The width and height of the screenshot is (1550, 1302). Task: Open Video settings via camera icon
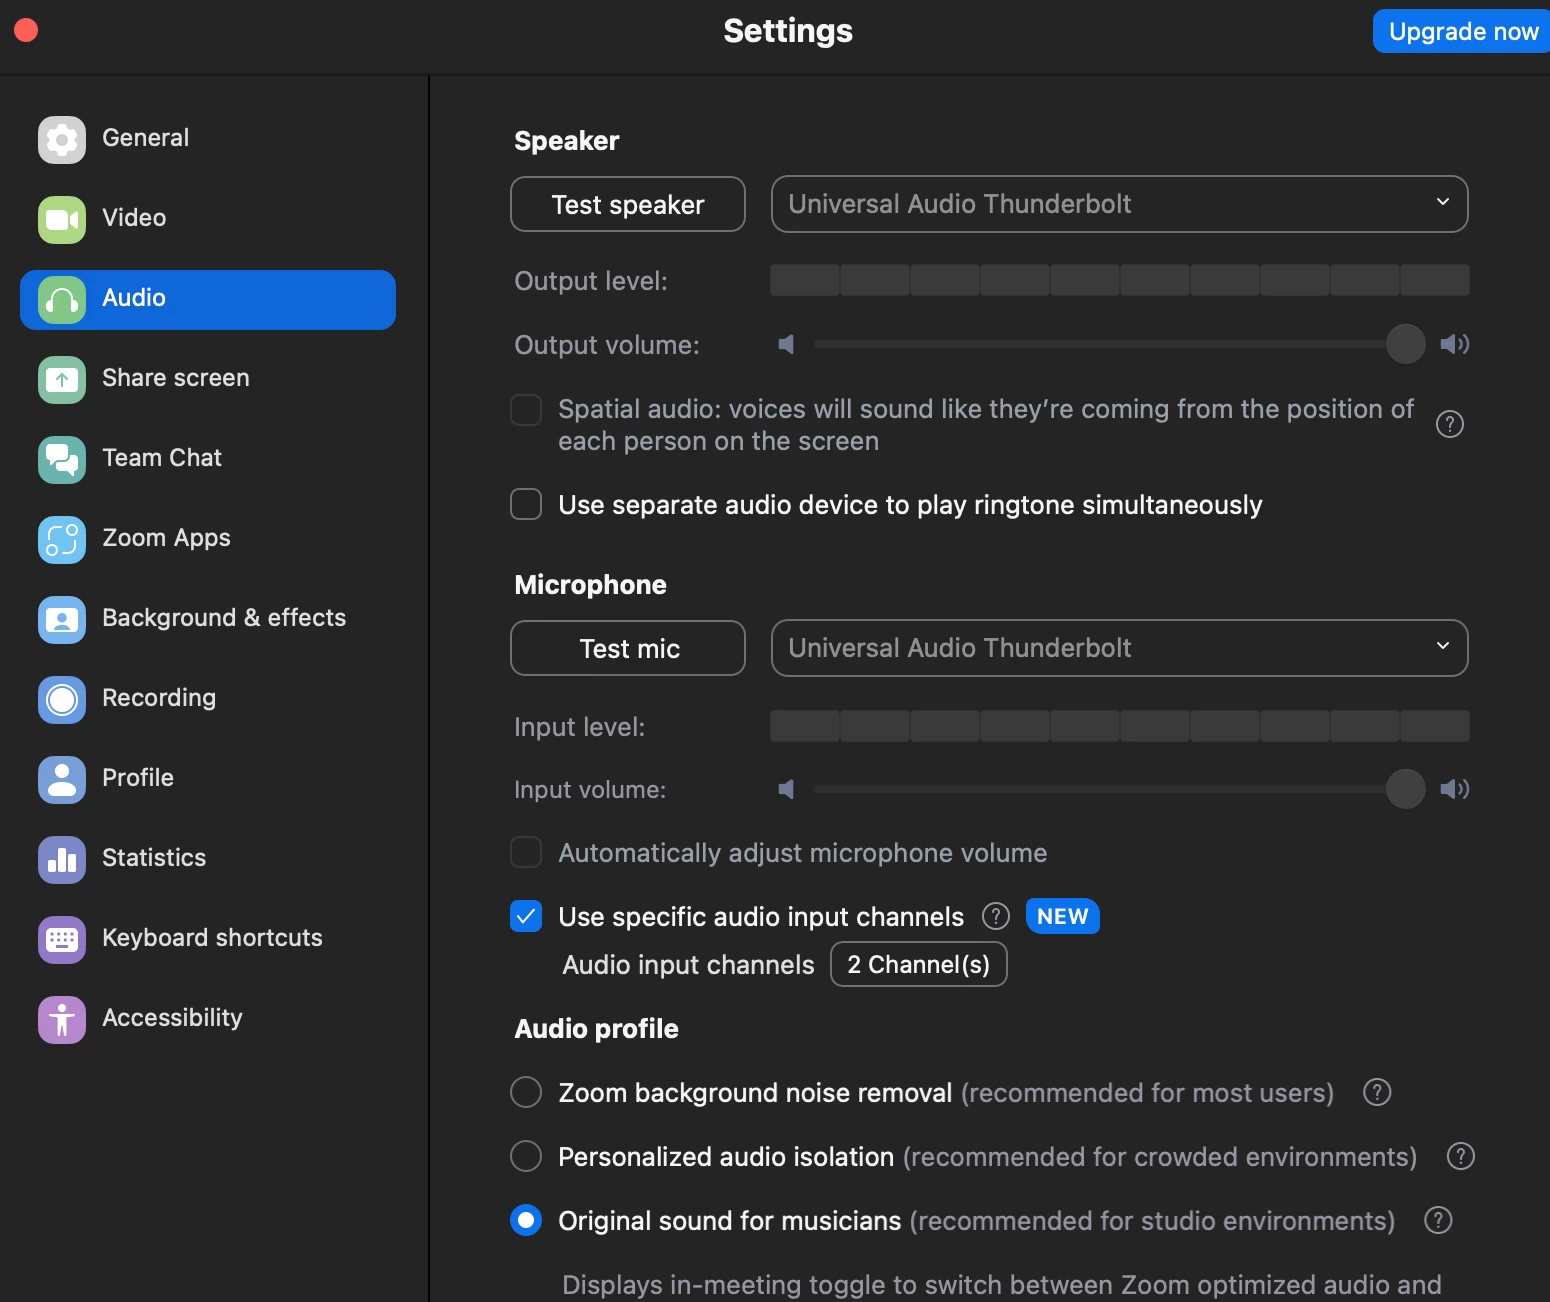(62, 220)
